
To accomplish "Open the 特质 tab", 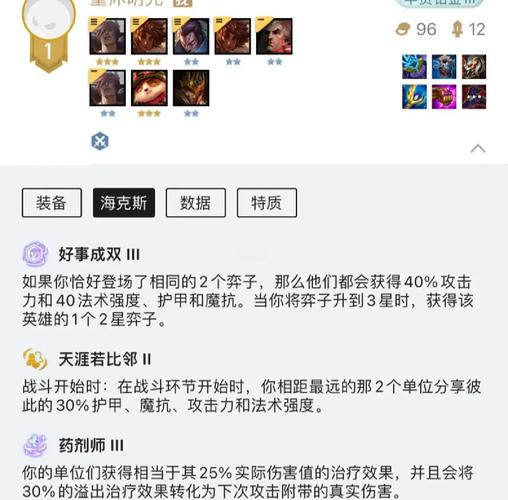I will (267, 203).
